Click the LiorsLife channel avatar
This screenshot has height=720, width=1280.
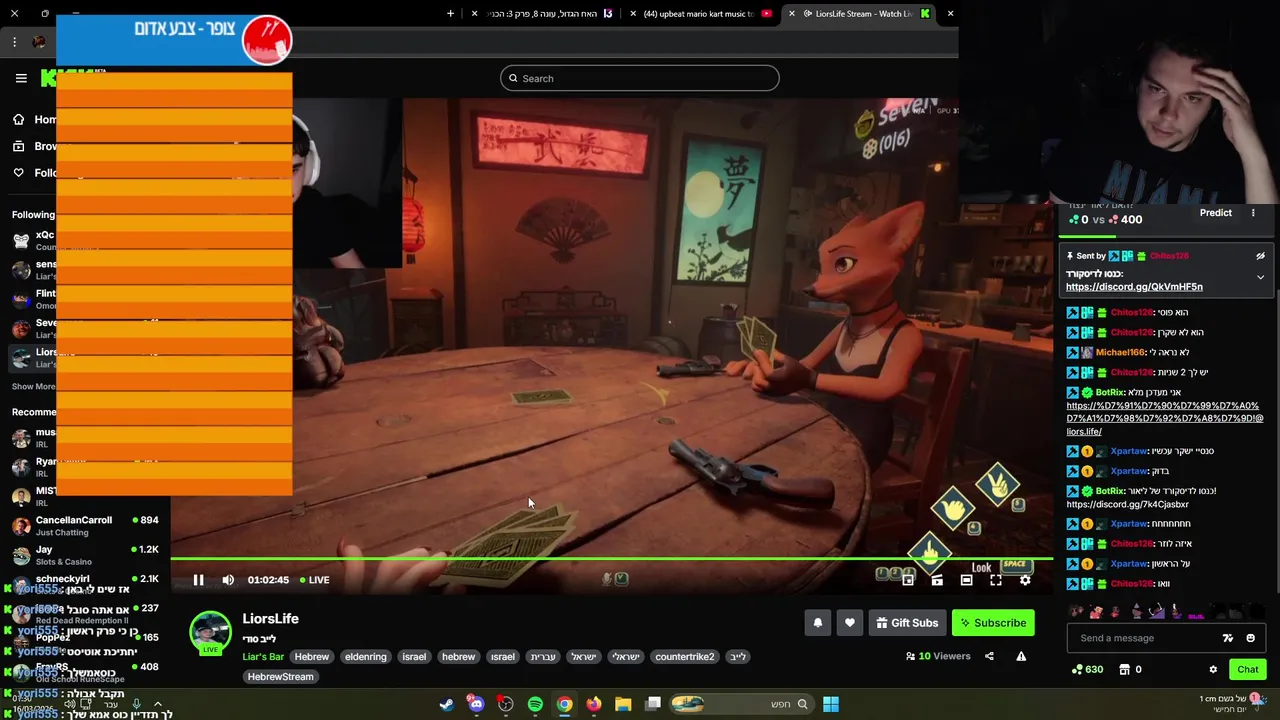(x=210, y=632)
